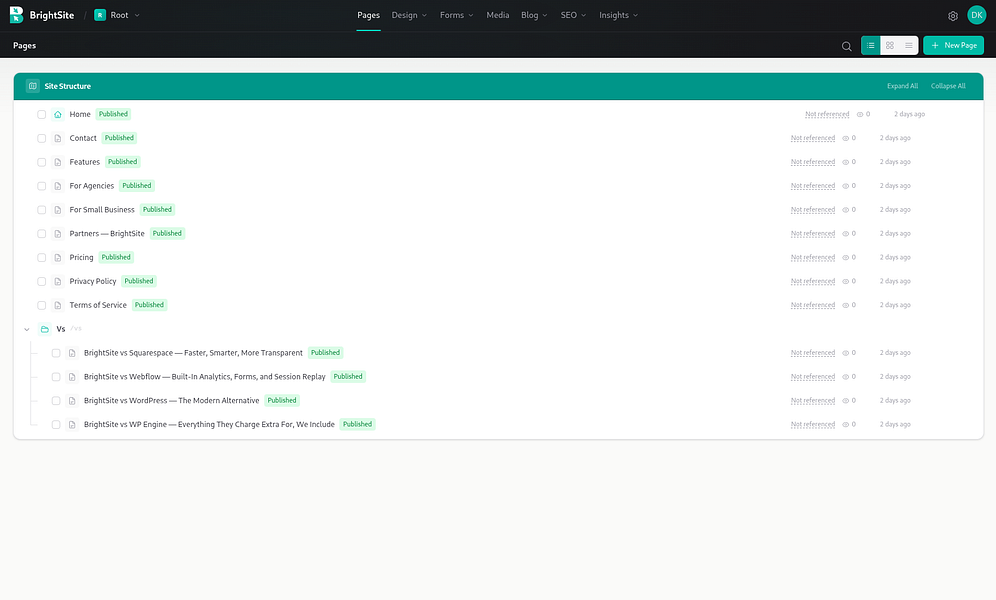Check the Home page checkbox
This screenshot has height=600, width=996.
coord(41,114)
